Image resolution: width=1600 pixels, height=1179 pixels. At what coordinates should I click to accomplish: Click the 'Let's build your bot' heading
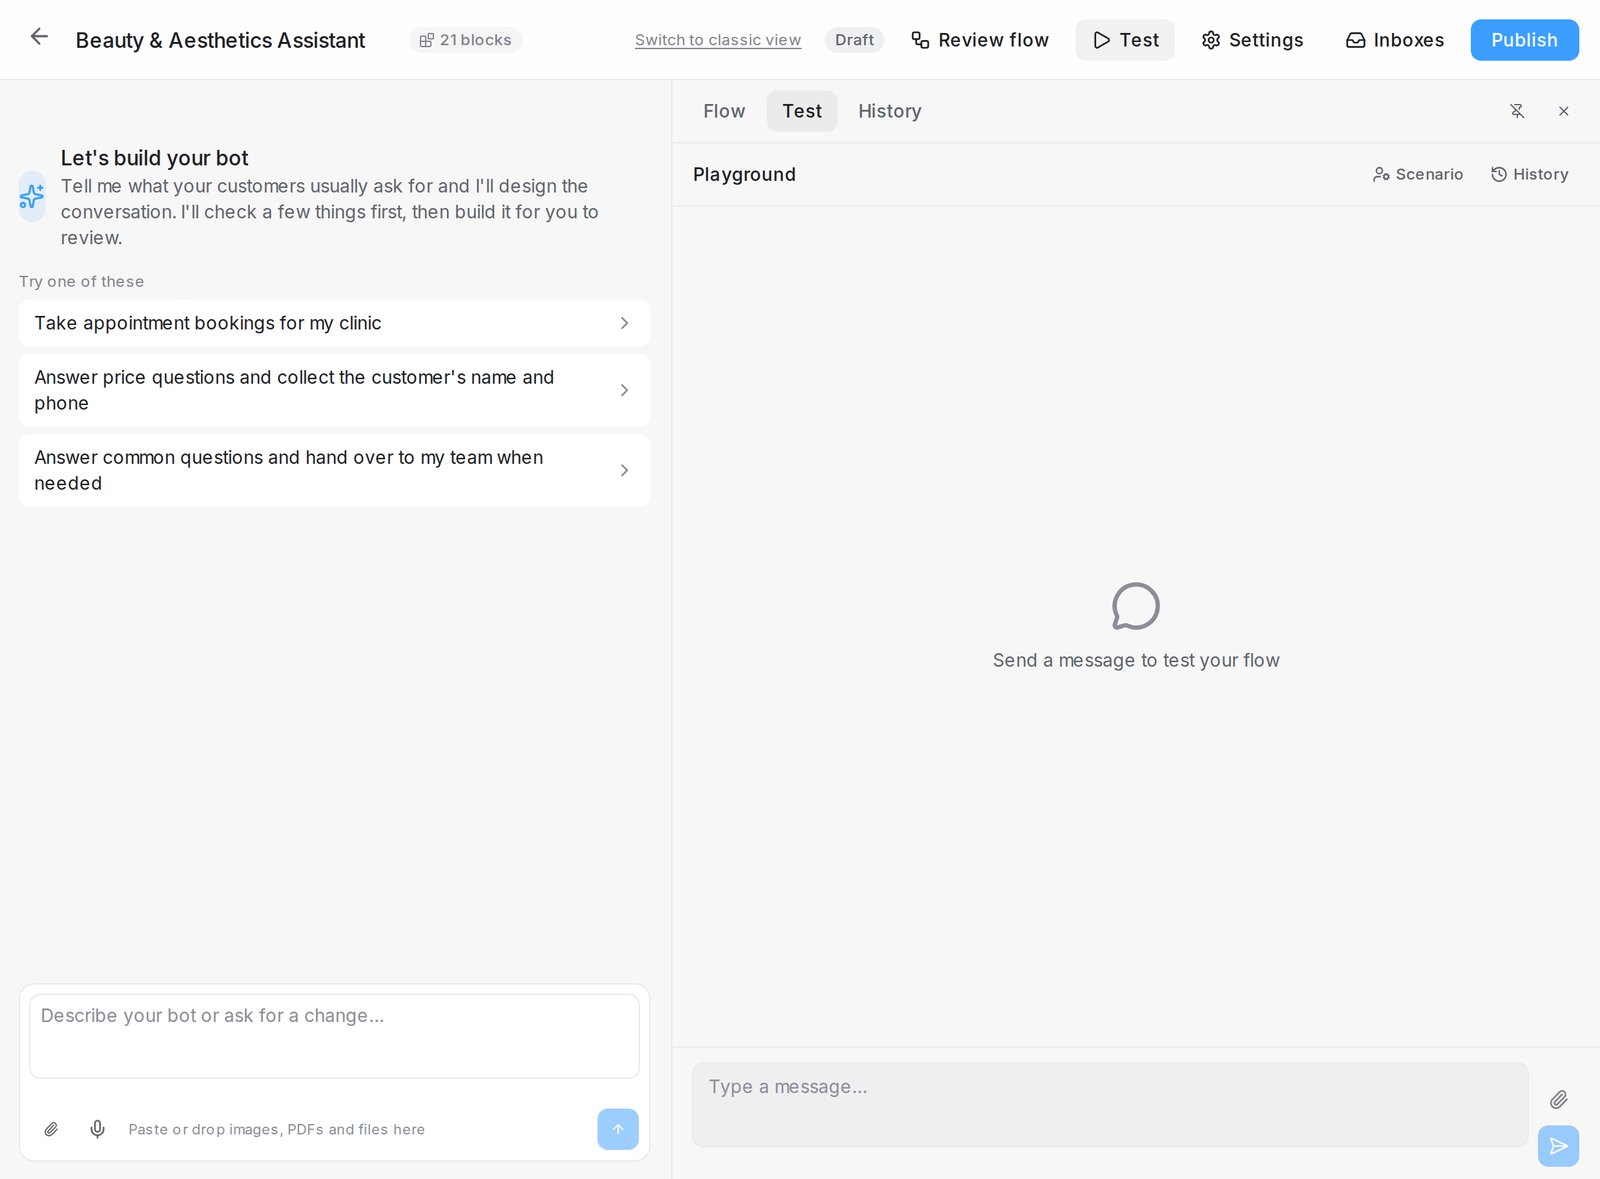154,158
